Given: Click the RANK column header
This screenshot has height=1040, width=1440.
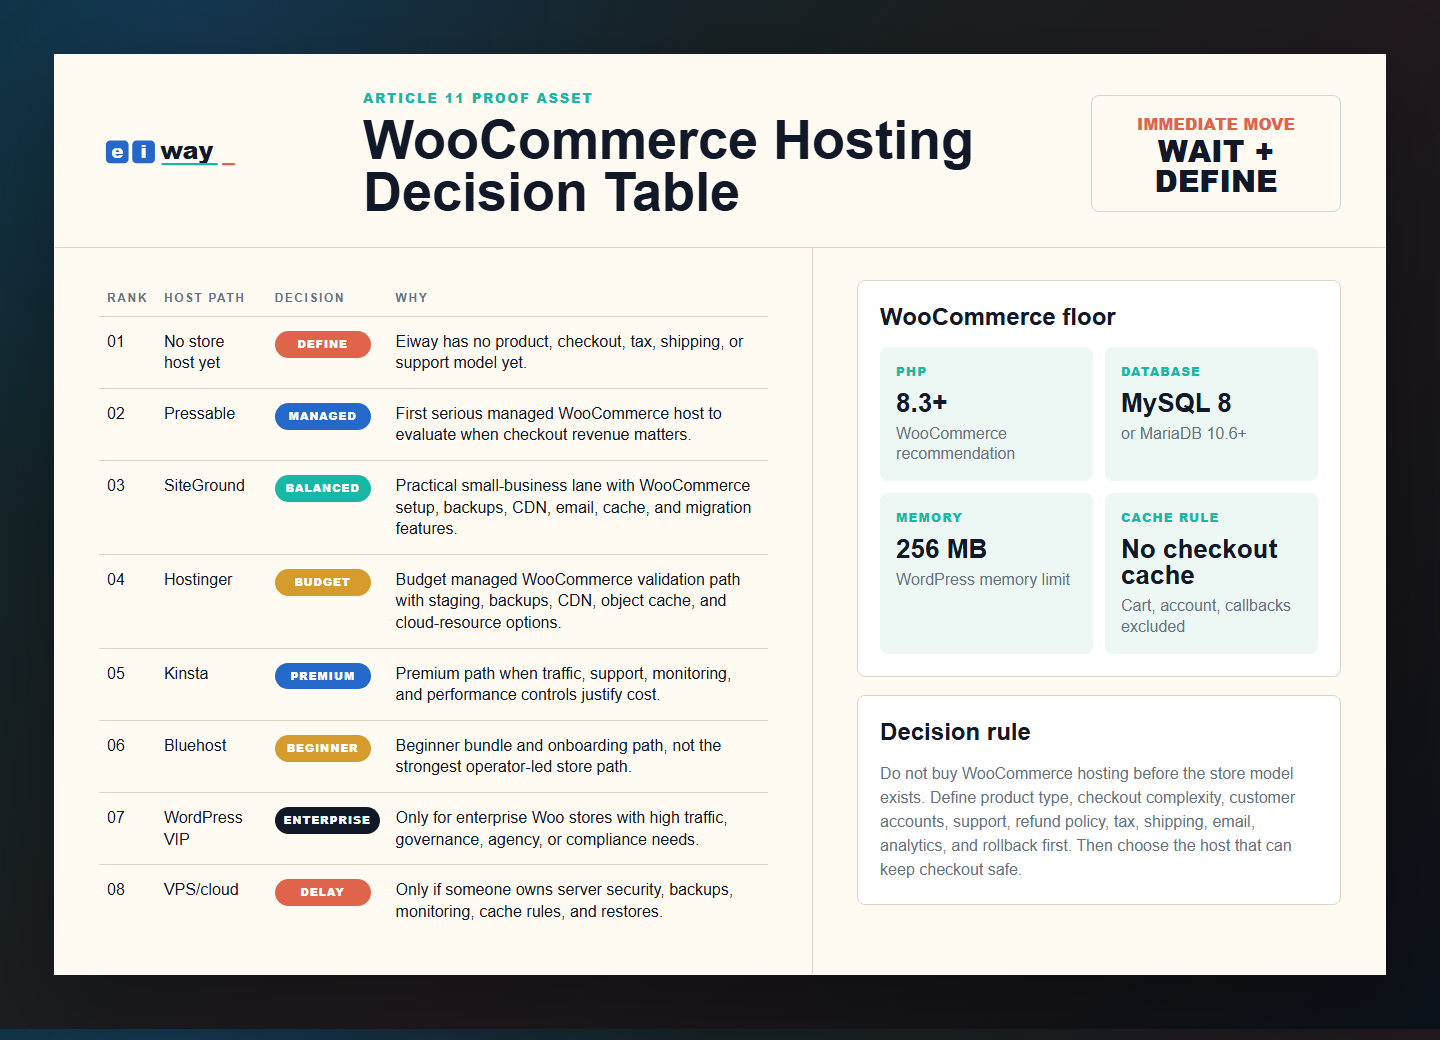Looking at the screenshot, I should [x=127, y=298].
